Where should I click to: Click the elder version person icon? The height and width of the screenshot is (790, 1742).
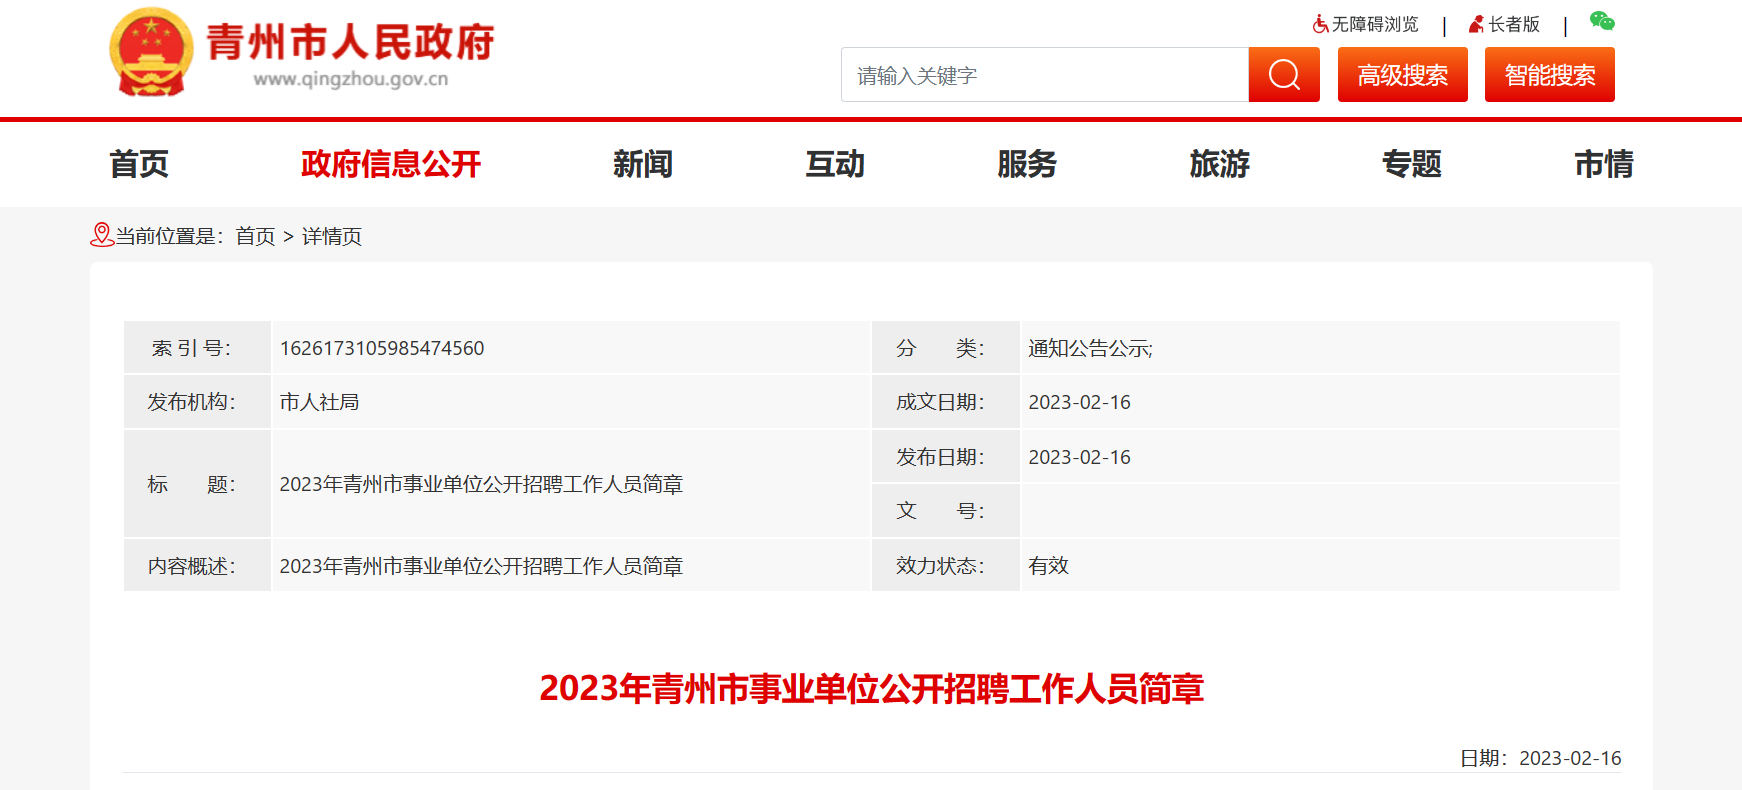[1476, 24]
